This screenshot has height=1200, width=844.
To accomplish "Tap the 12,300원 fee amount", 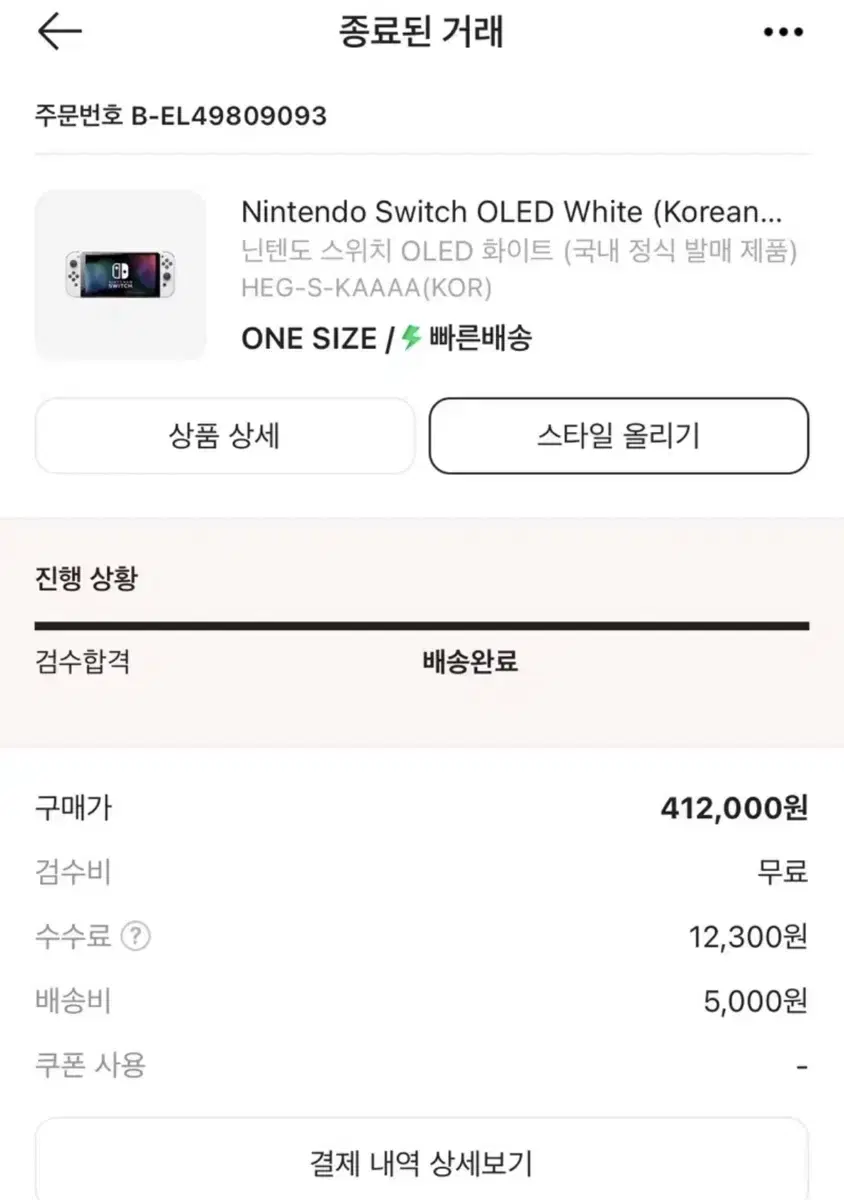I will (x=747, y=937).
